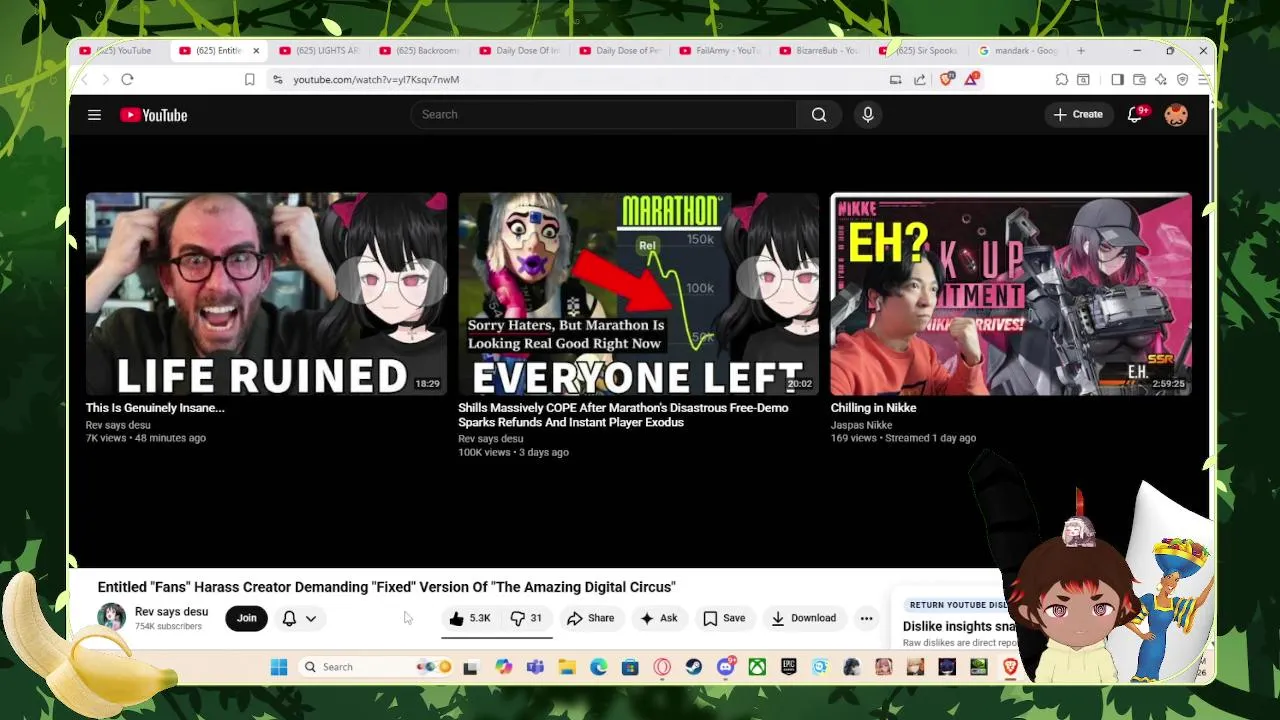This screenshot has width=1280, height=720.
Task: Open Leo AI assistant icon in toolbar
Action: click(1161, 79)
